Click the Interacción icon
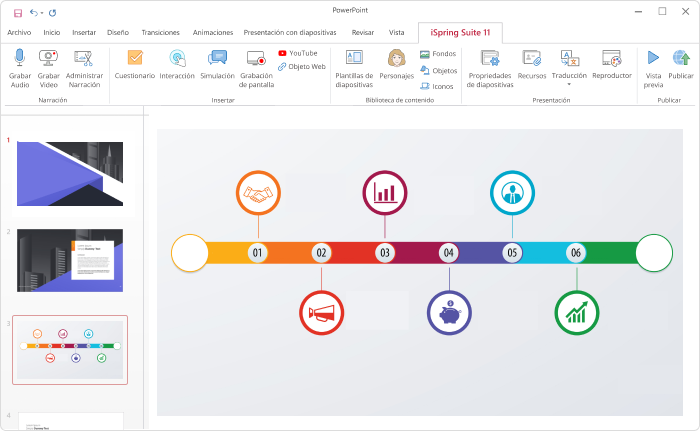This screenshot has height=431, width=700. (177, 59)
